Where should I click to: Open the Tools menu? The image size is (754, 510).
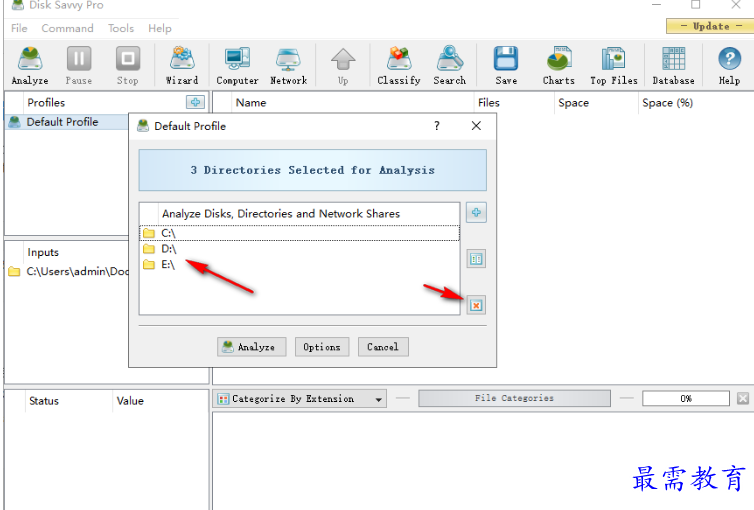click(121, 28)
